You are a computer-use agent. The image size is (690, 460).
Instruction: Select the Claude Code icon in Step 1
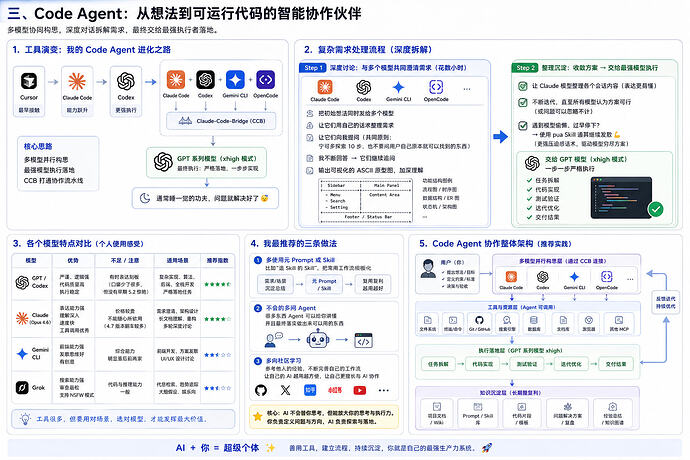click(325, 87)
